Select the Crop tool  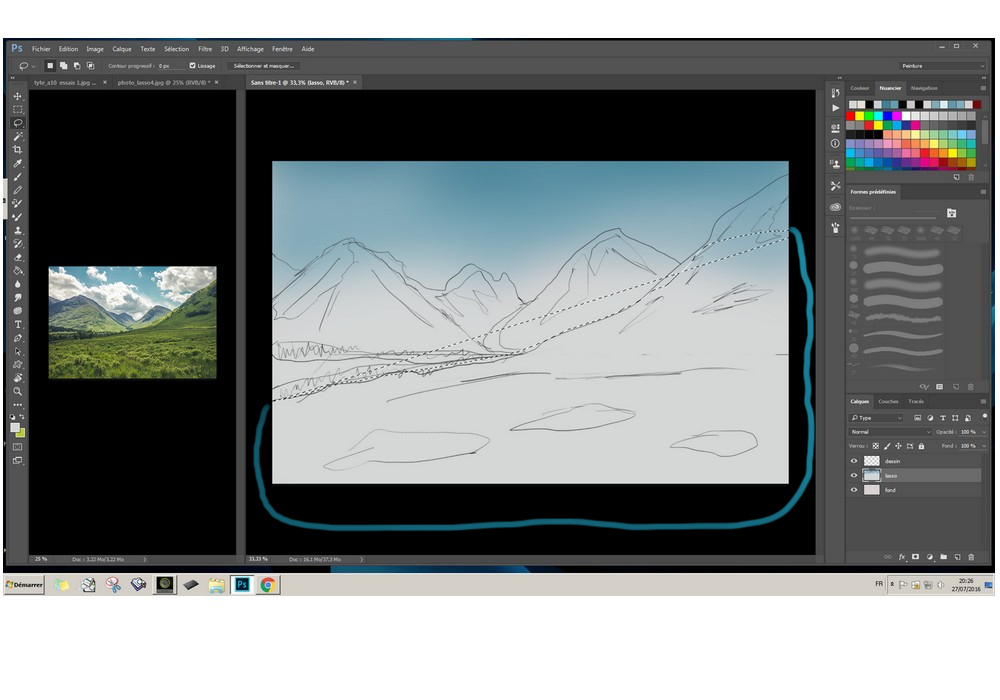coord(17,149)
